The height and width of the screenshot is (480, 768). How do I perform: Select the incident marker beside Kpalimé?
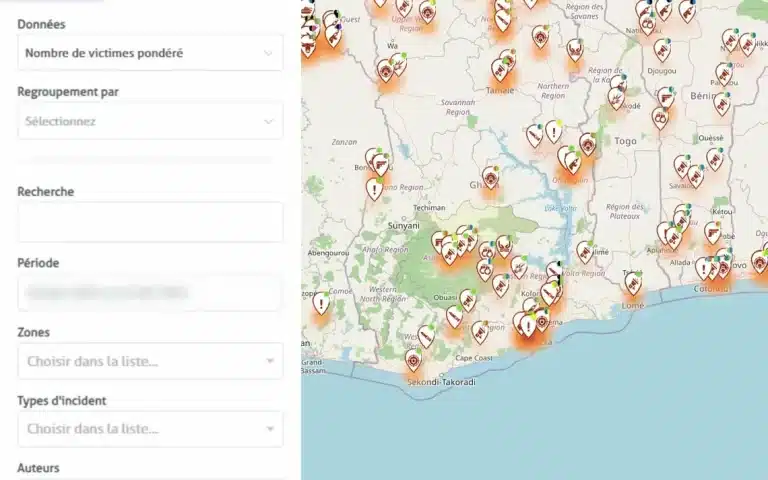[585, 252]
